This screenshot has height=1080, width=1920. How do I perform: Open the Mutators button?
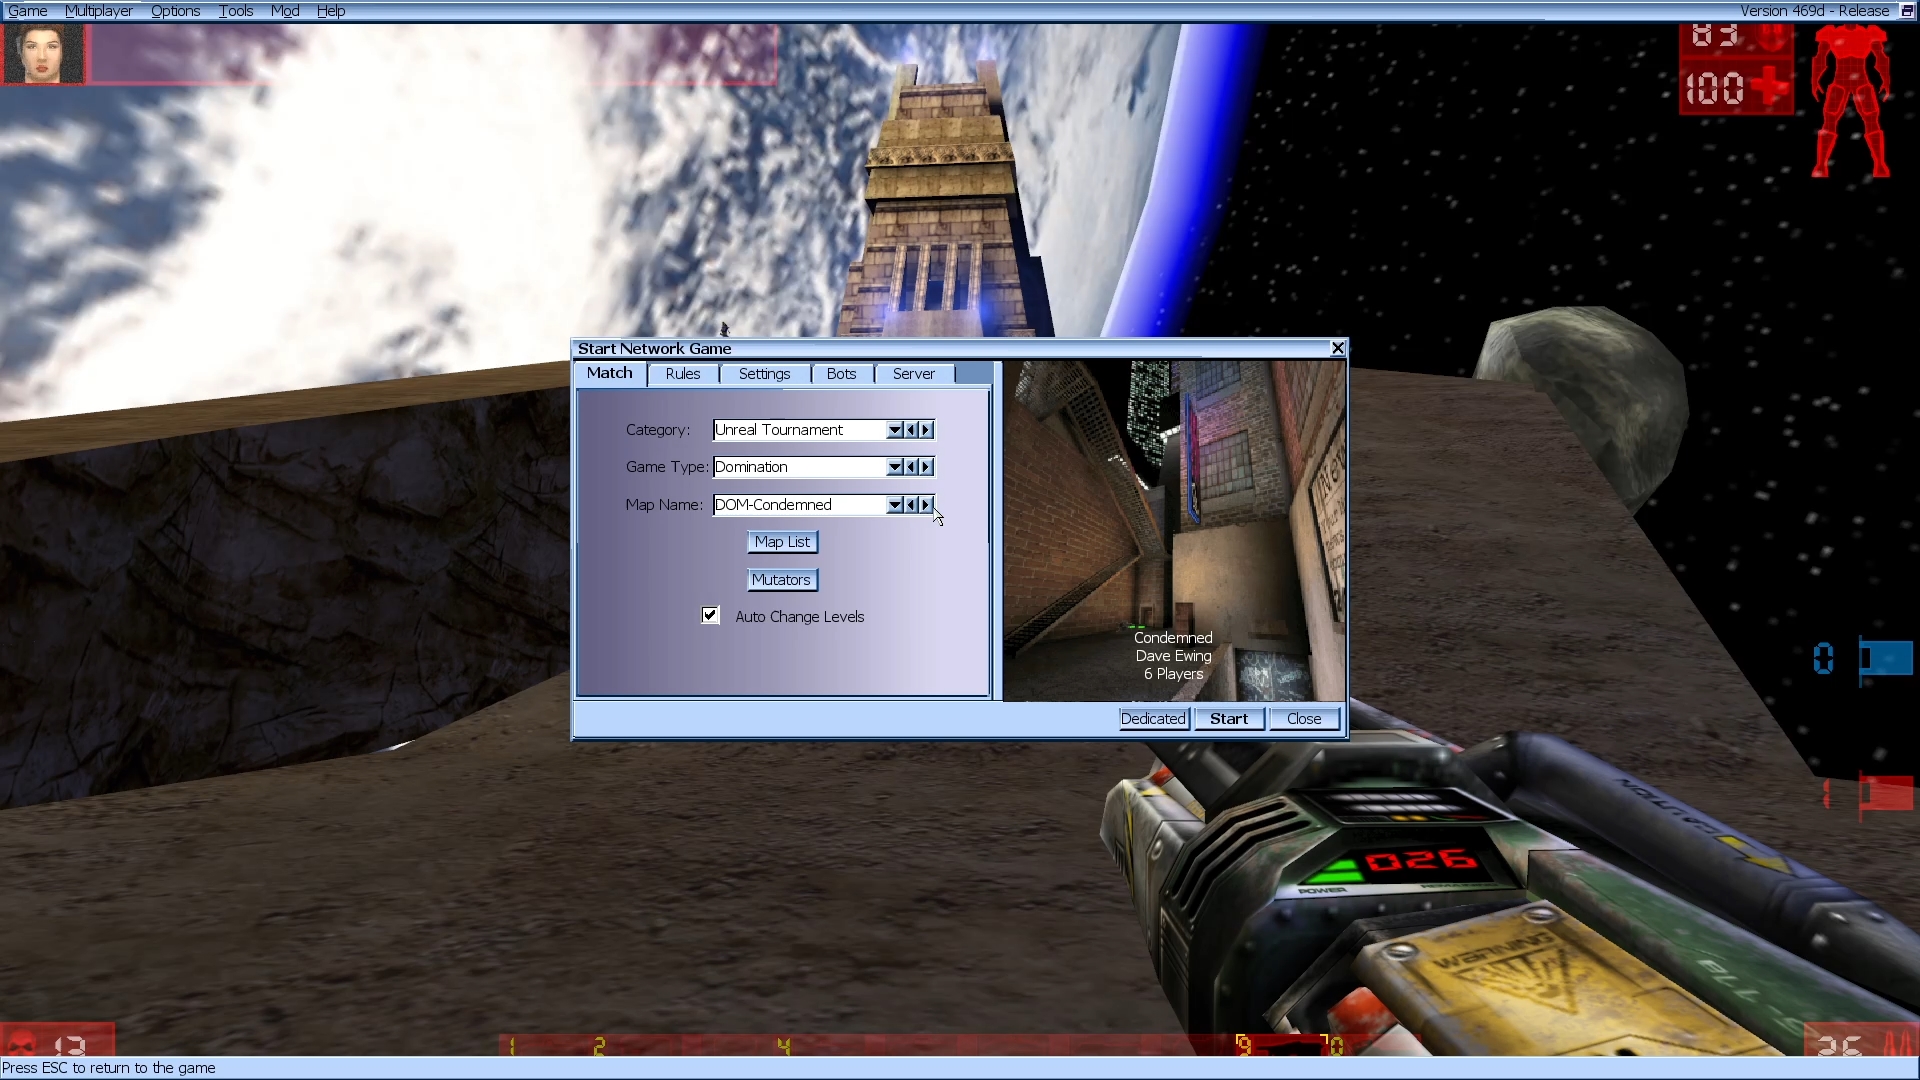pyautogui.click(x=782, y=580)
